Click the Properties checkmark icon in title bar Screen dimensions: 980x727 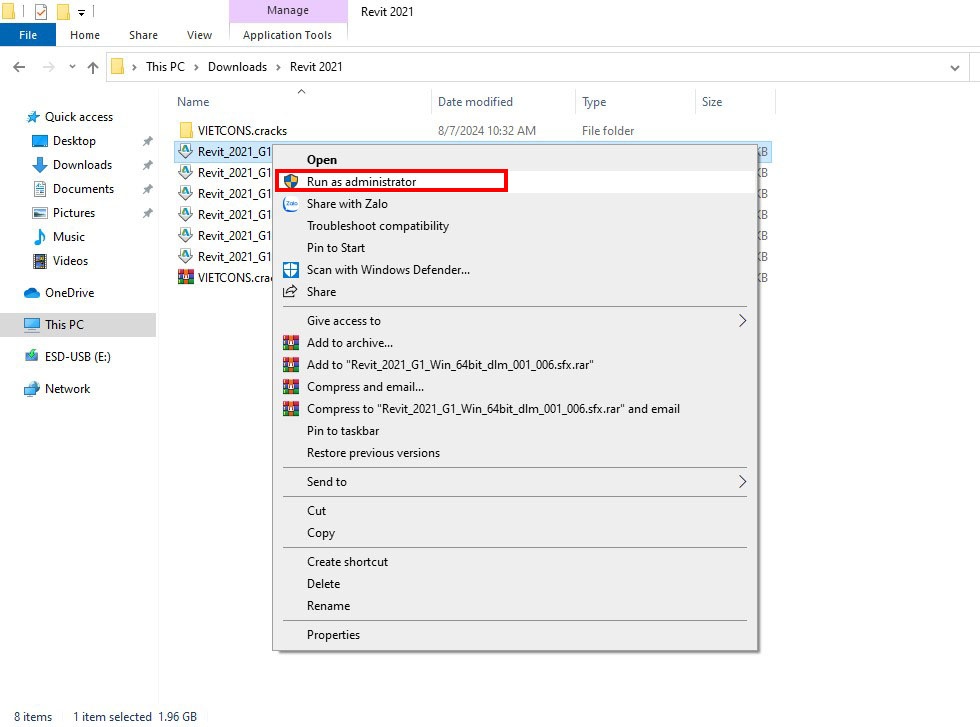click(41, 11)
